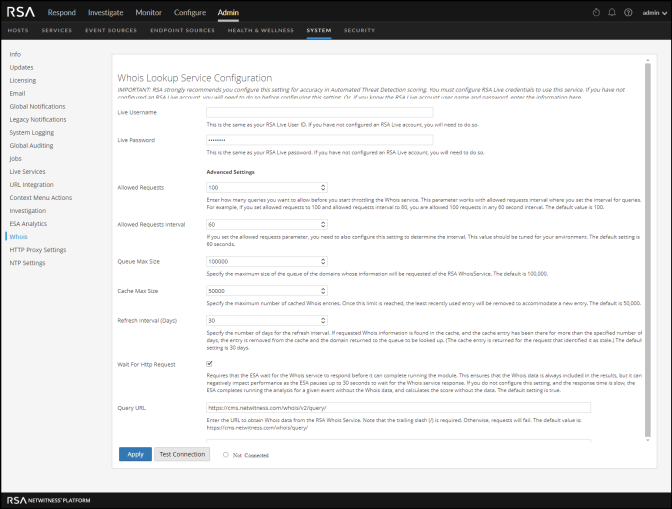
Task: Open Global Notifications in the sidebar
Action: [x=37, y=106]
